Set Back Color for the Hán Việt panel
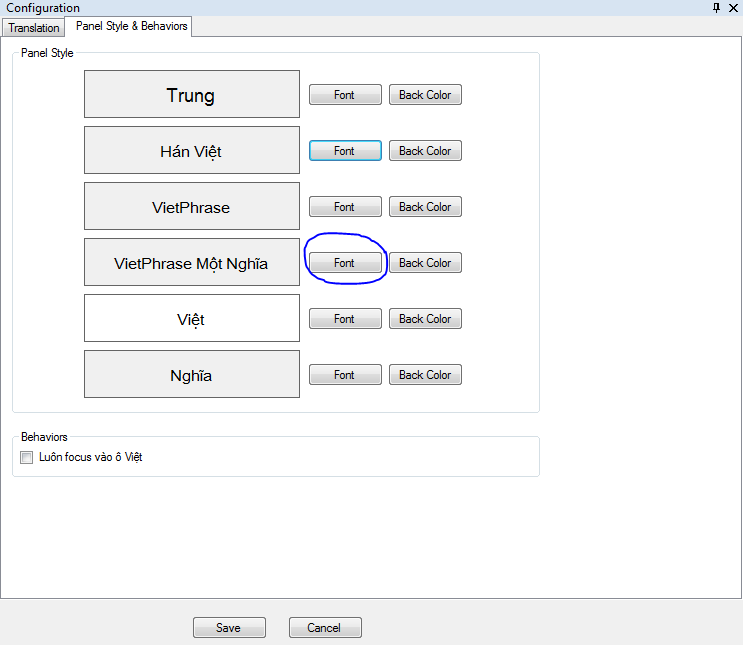 (425, 151)
